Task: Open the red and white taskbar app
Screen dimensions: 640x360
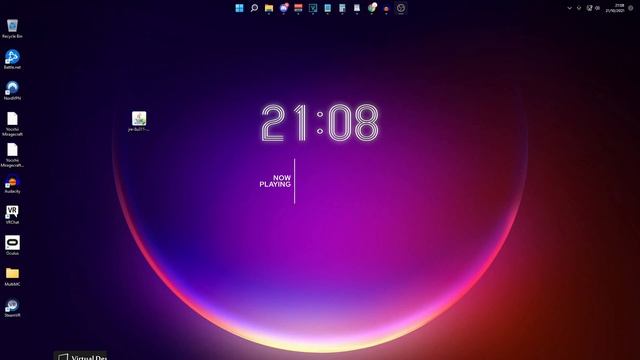Action: click(298, 8)
